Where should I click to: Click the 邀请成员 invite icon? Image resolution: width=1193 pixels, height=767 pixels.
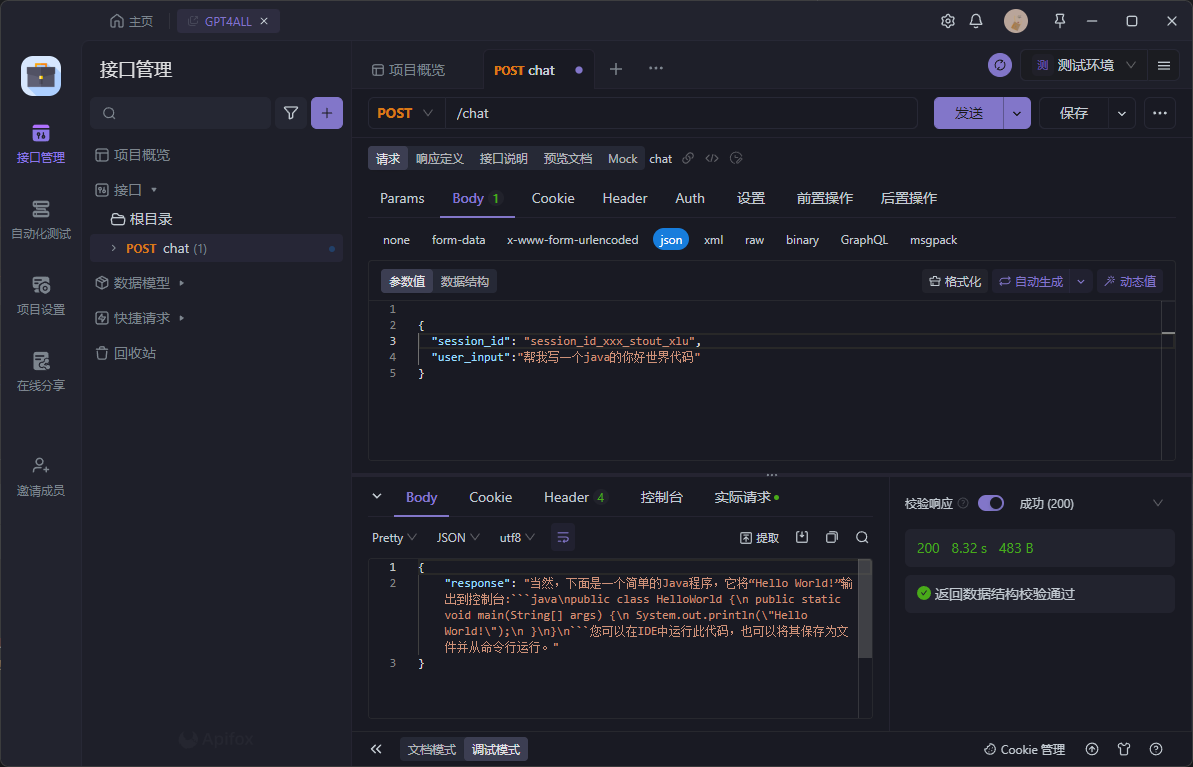click(x=40, y=465)
